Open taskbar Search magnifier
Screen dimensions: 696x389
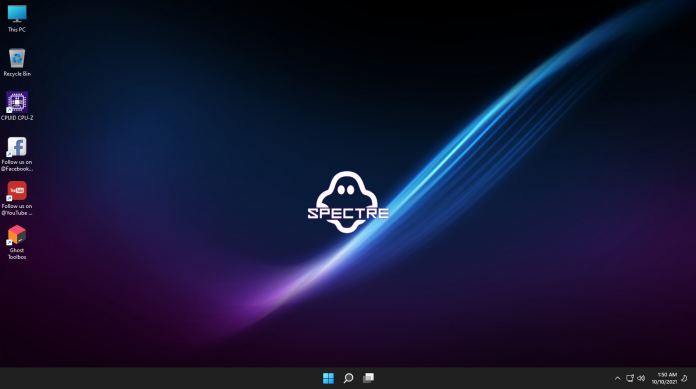[x=348, y=378]
